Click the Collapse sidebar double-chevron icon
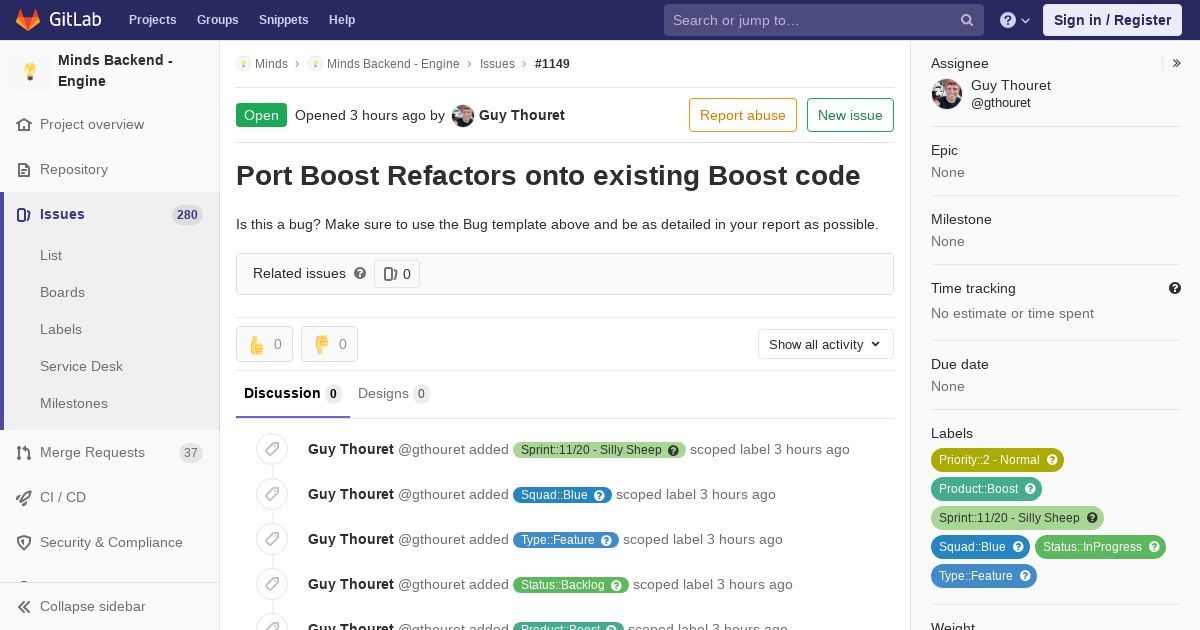Screen dimensions: 1200x630 pyautogui.click(x=24, y=607)
